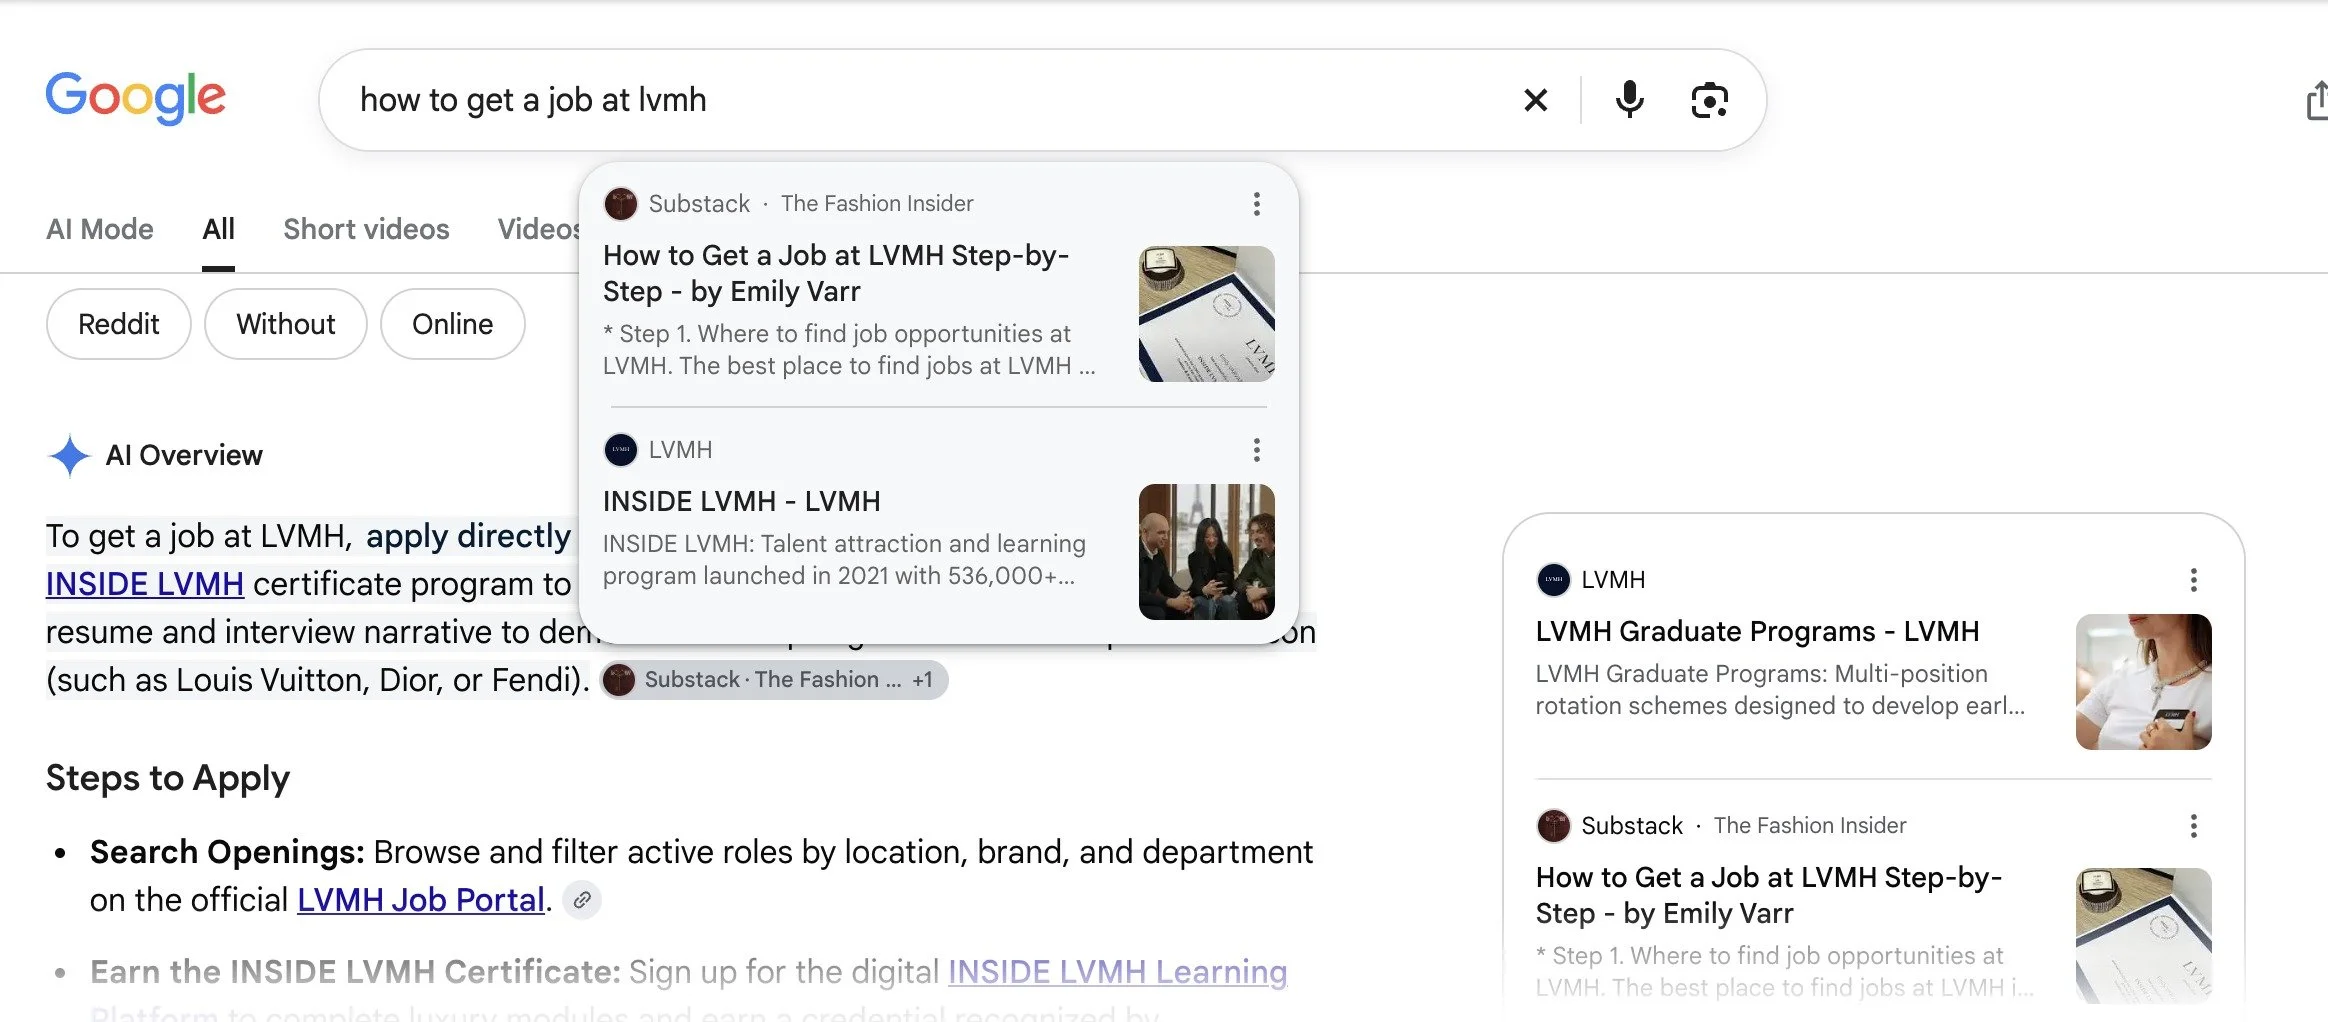Start voice search with the microphone icon

pos(1629,100)
